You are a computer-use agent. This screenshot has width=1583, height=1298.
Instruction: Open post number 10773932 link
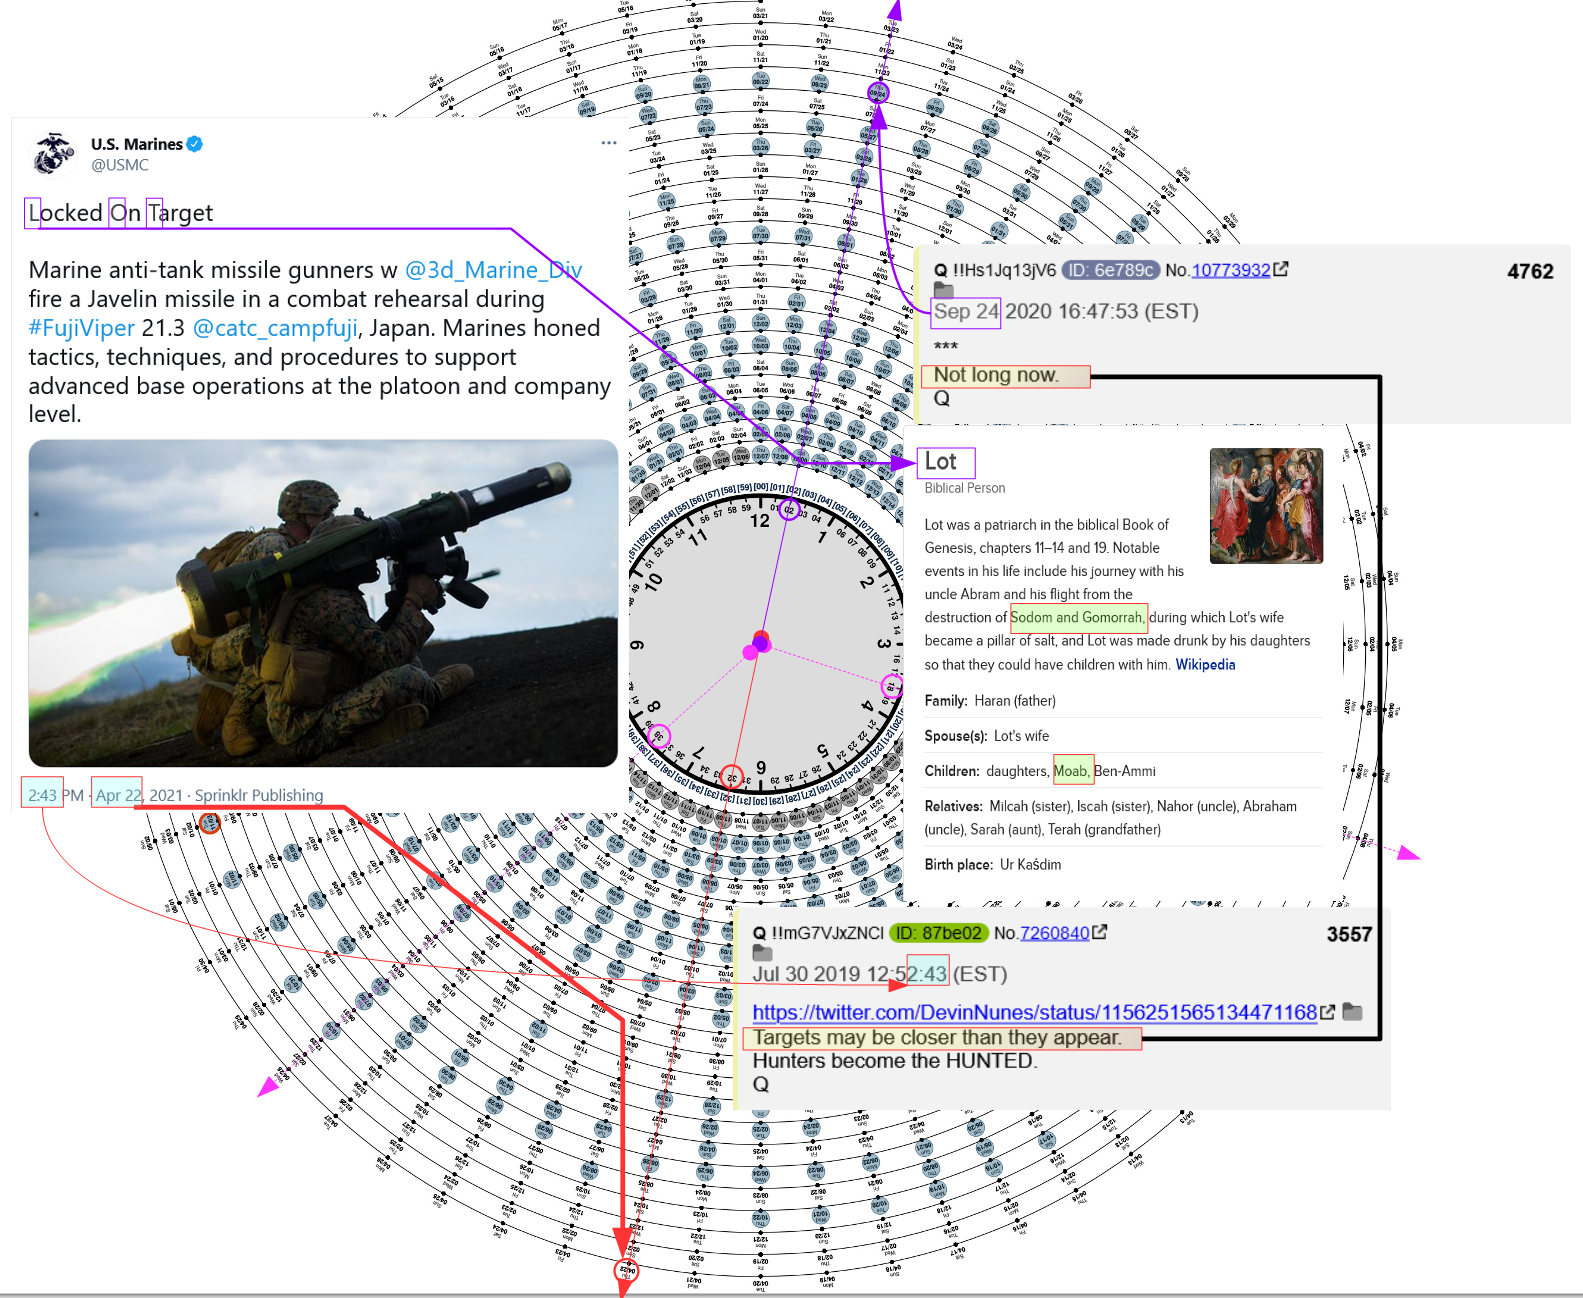pyautogui.click(x=1231, y=270)
